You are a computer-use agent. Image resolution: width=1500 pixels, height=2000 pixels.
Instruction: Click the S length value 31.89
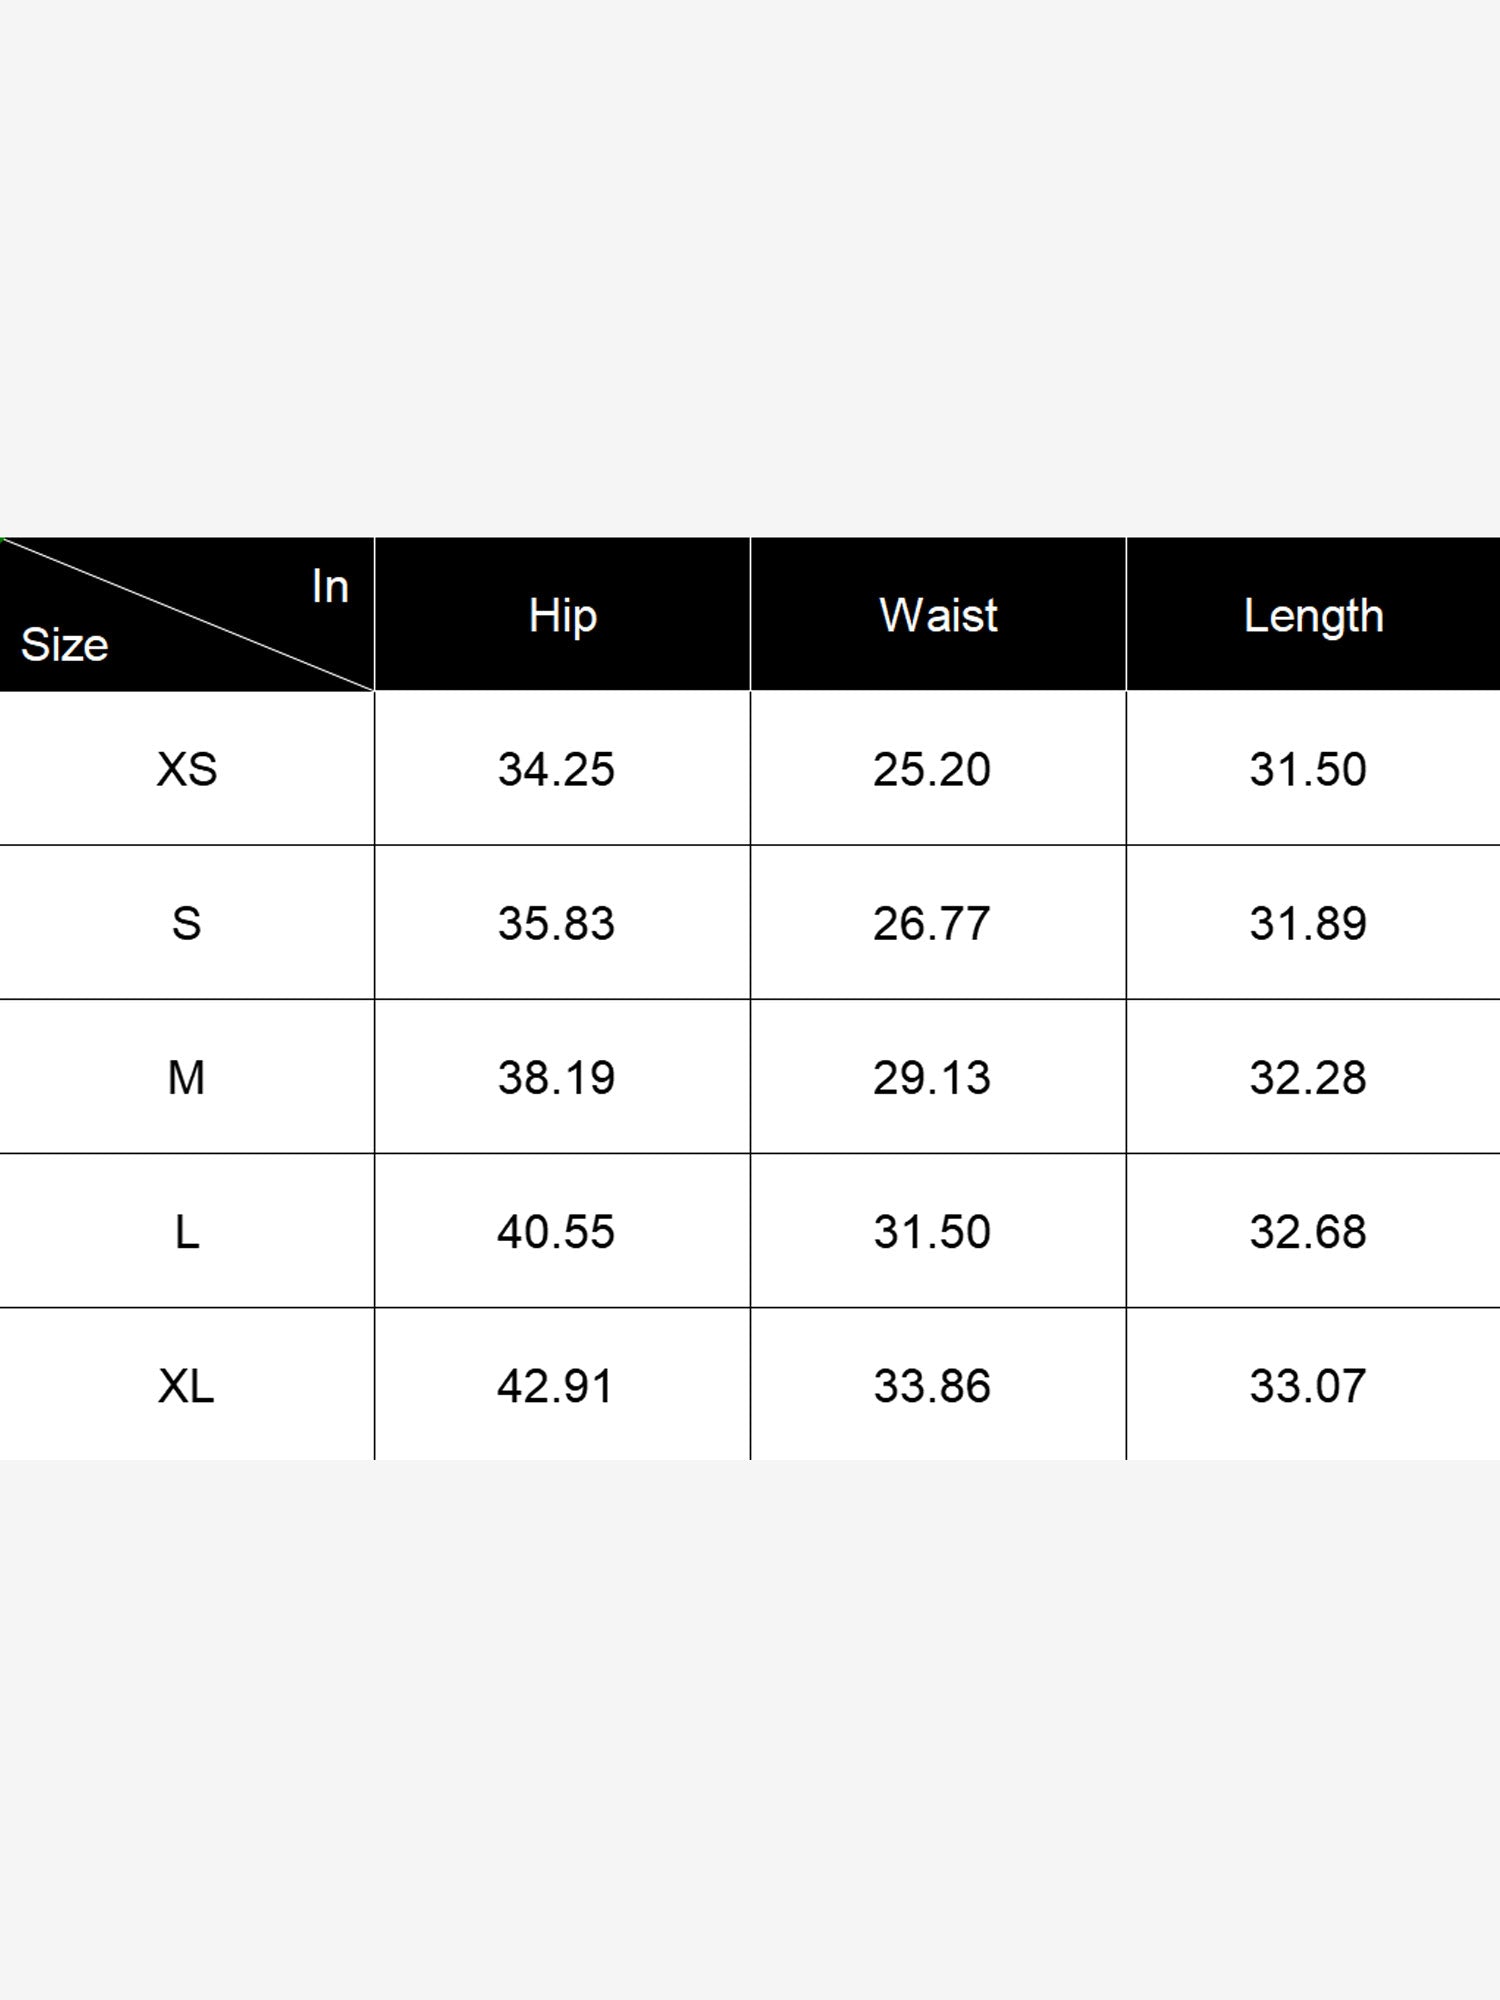click(1307, 923)
